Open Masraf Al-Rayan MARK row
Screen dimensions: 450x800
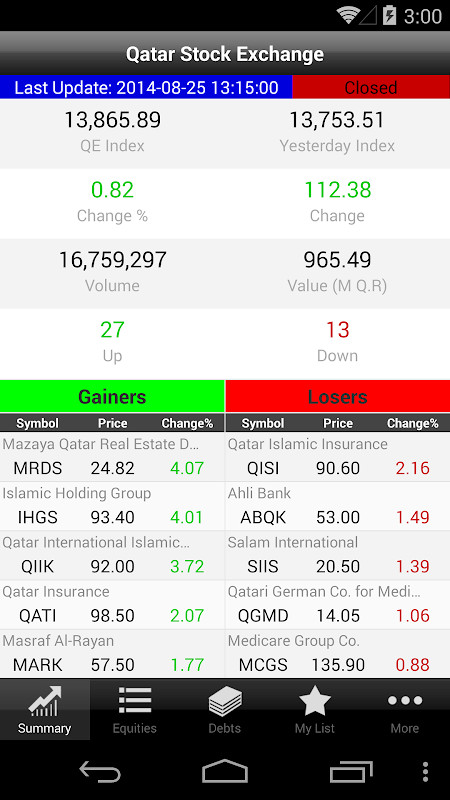point(112,654)
